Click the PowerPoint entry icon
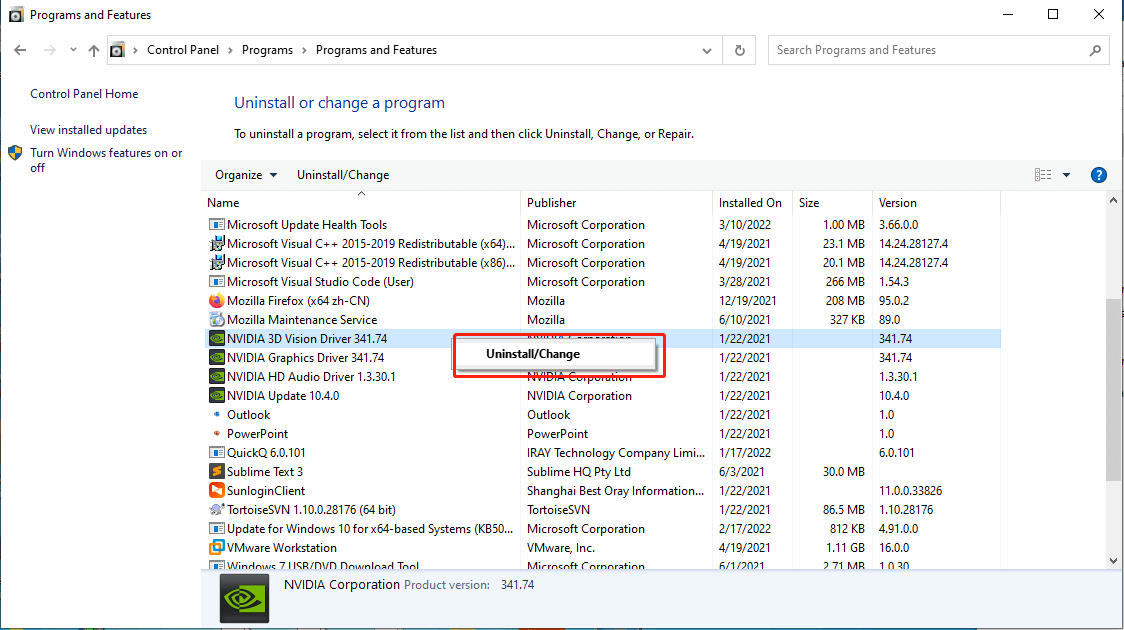The width and height of the screenshot is (1124, 630). pos(216,434)
